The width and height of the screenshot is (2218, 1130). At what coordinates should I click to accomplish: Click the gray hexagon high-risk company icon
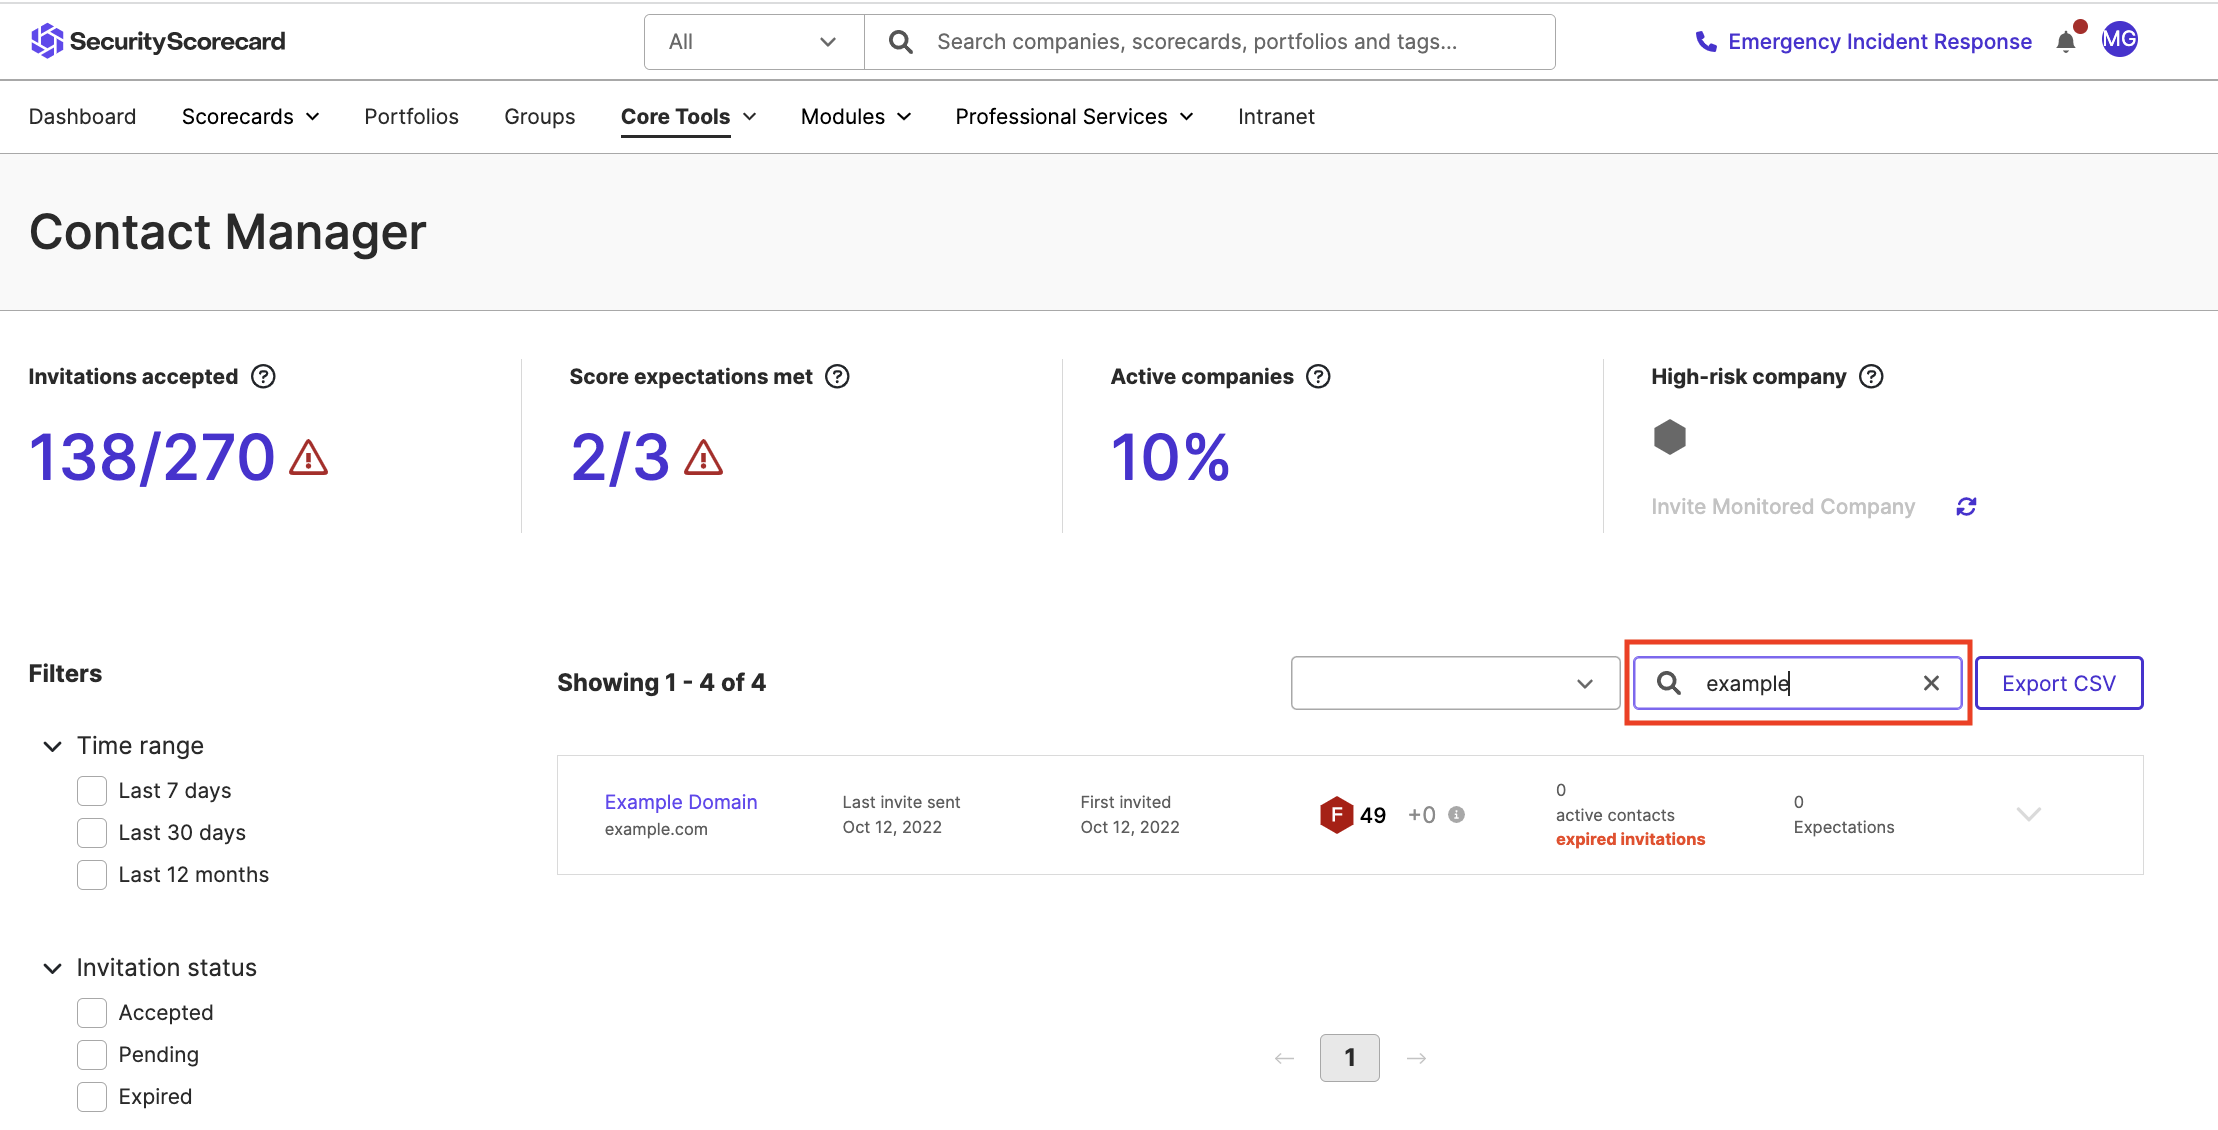(1669, 437)
